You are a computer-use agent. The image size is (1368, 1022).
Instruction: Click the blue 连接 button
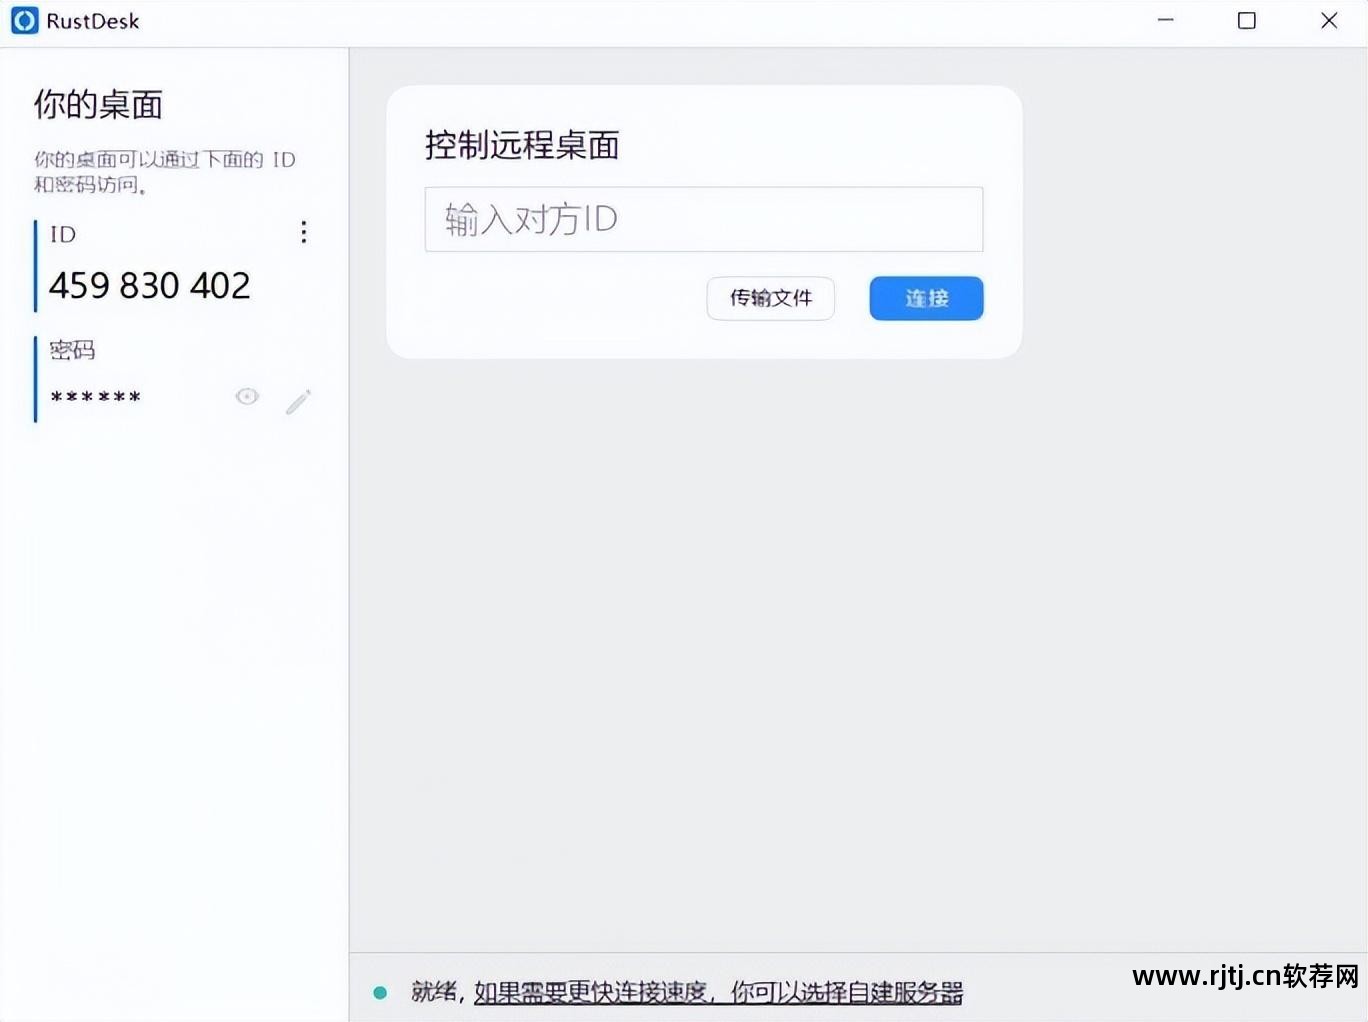coord(926,298)
